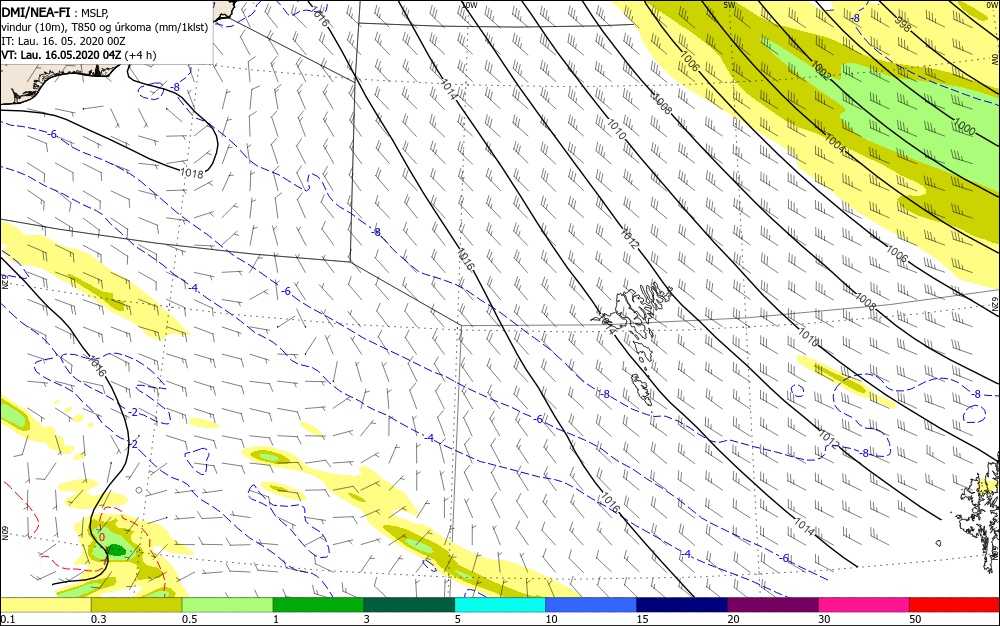Screen dimensions: 1000x626
Task: Click the pink 30 mm legend swatch
Action: click(x=864, y=605)
